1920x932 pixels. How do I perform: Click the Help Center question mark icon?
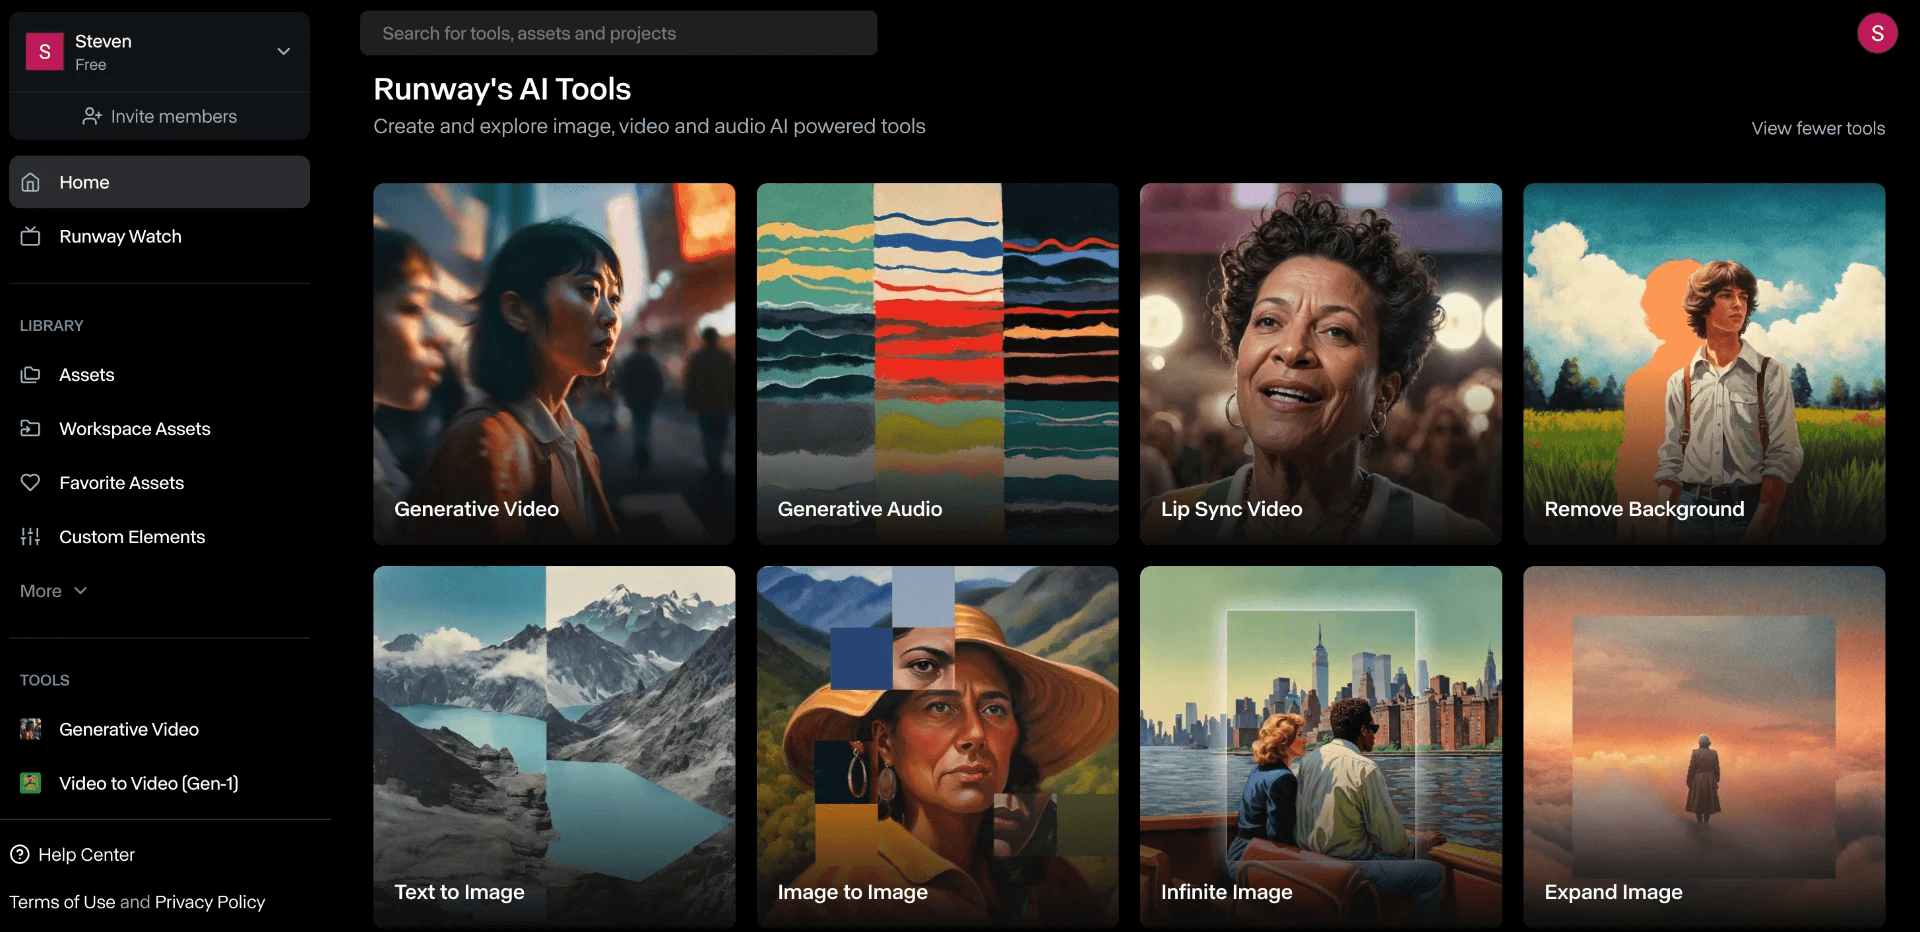20,854
